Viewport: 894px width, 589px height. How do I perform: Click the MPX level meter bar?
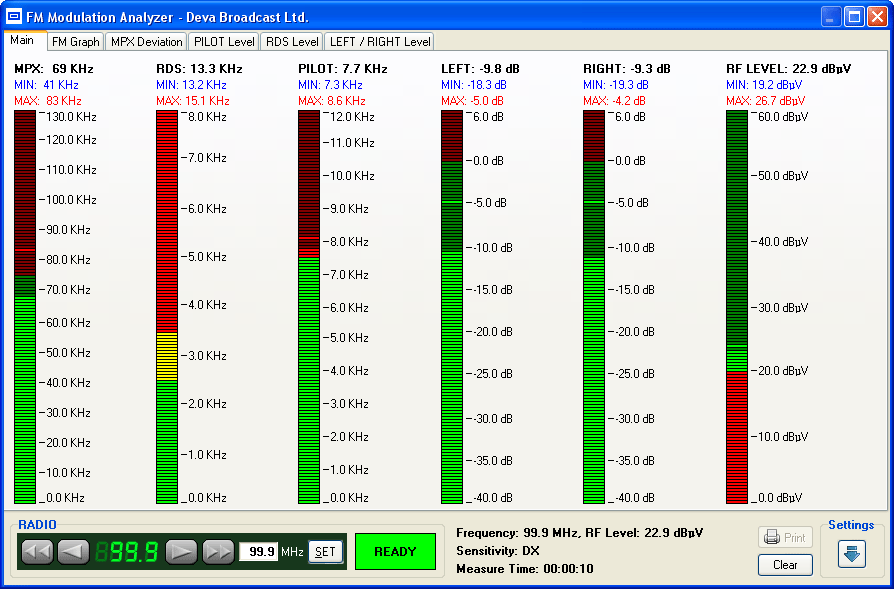point(25,306)
